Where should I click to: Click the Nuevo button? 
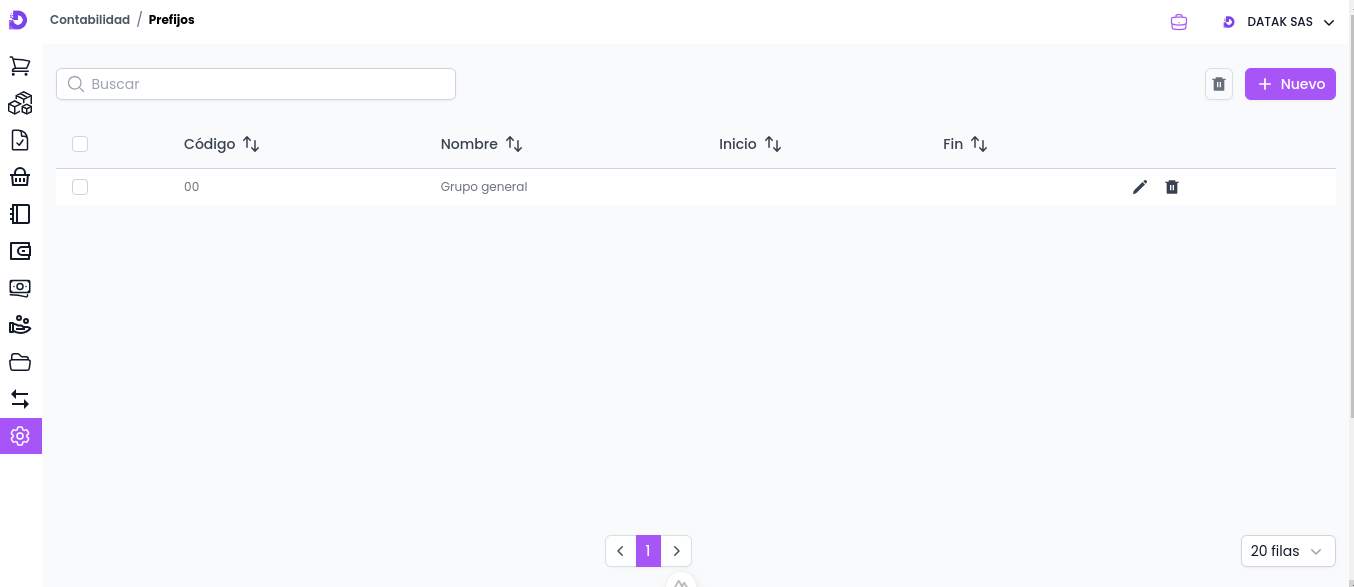pos(1290,84)
